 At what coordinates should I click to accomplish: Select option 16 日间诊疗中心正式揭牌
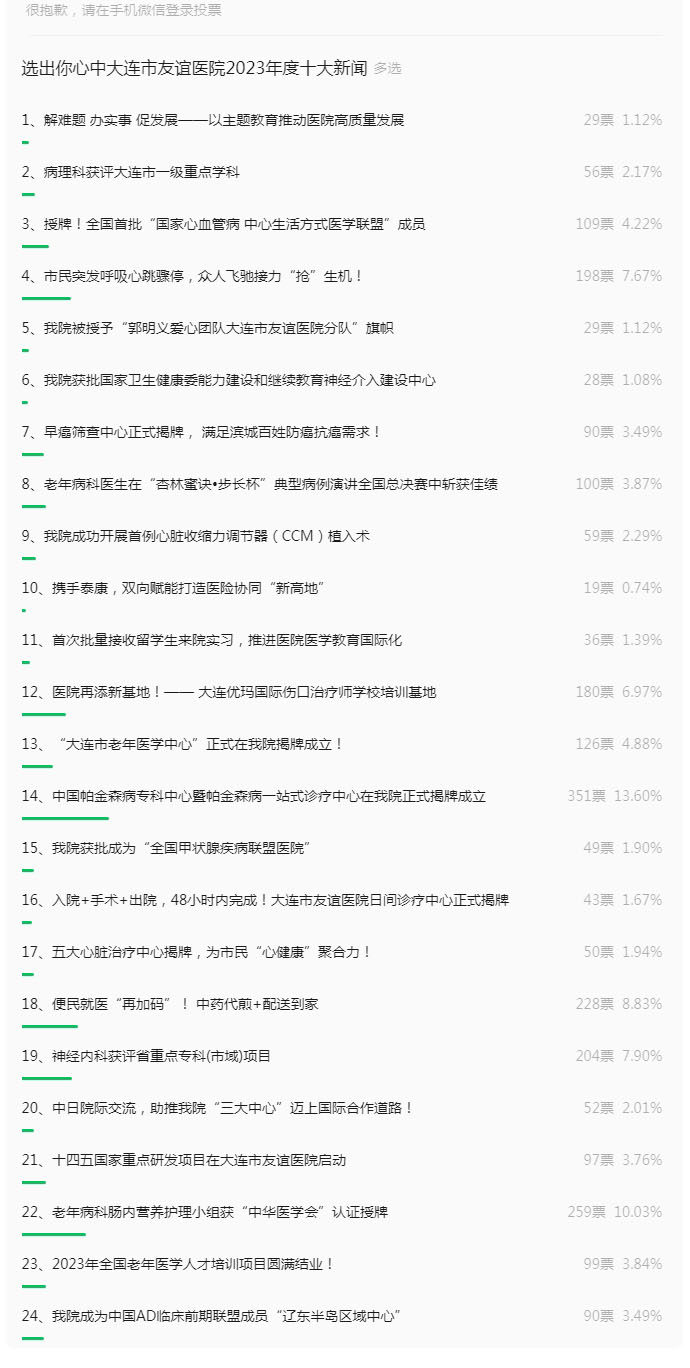tap(265, 900)
